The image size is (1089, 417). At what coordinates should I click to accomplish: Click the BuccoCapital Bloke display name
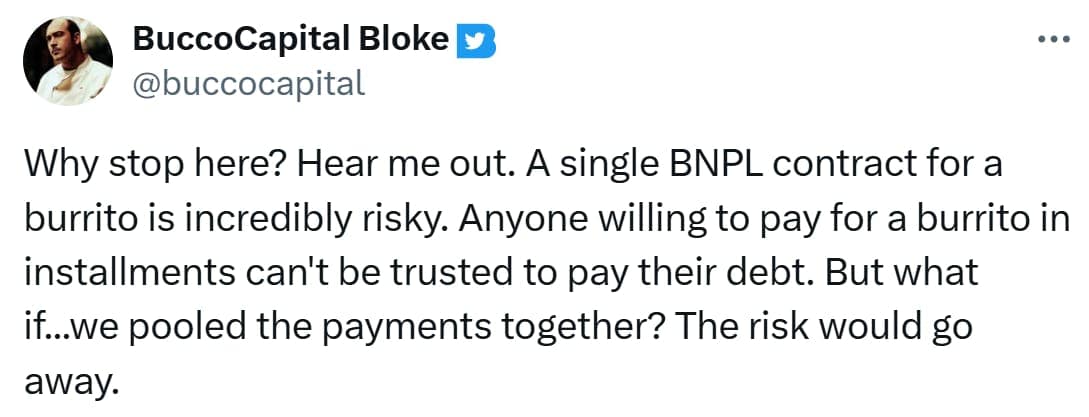pos(290,39)
